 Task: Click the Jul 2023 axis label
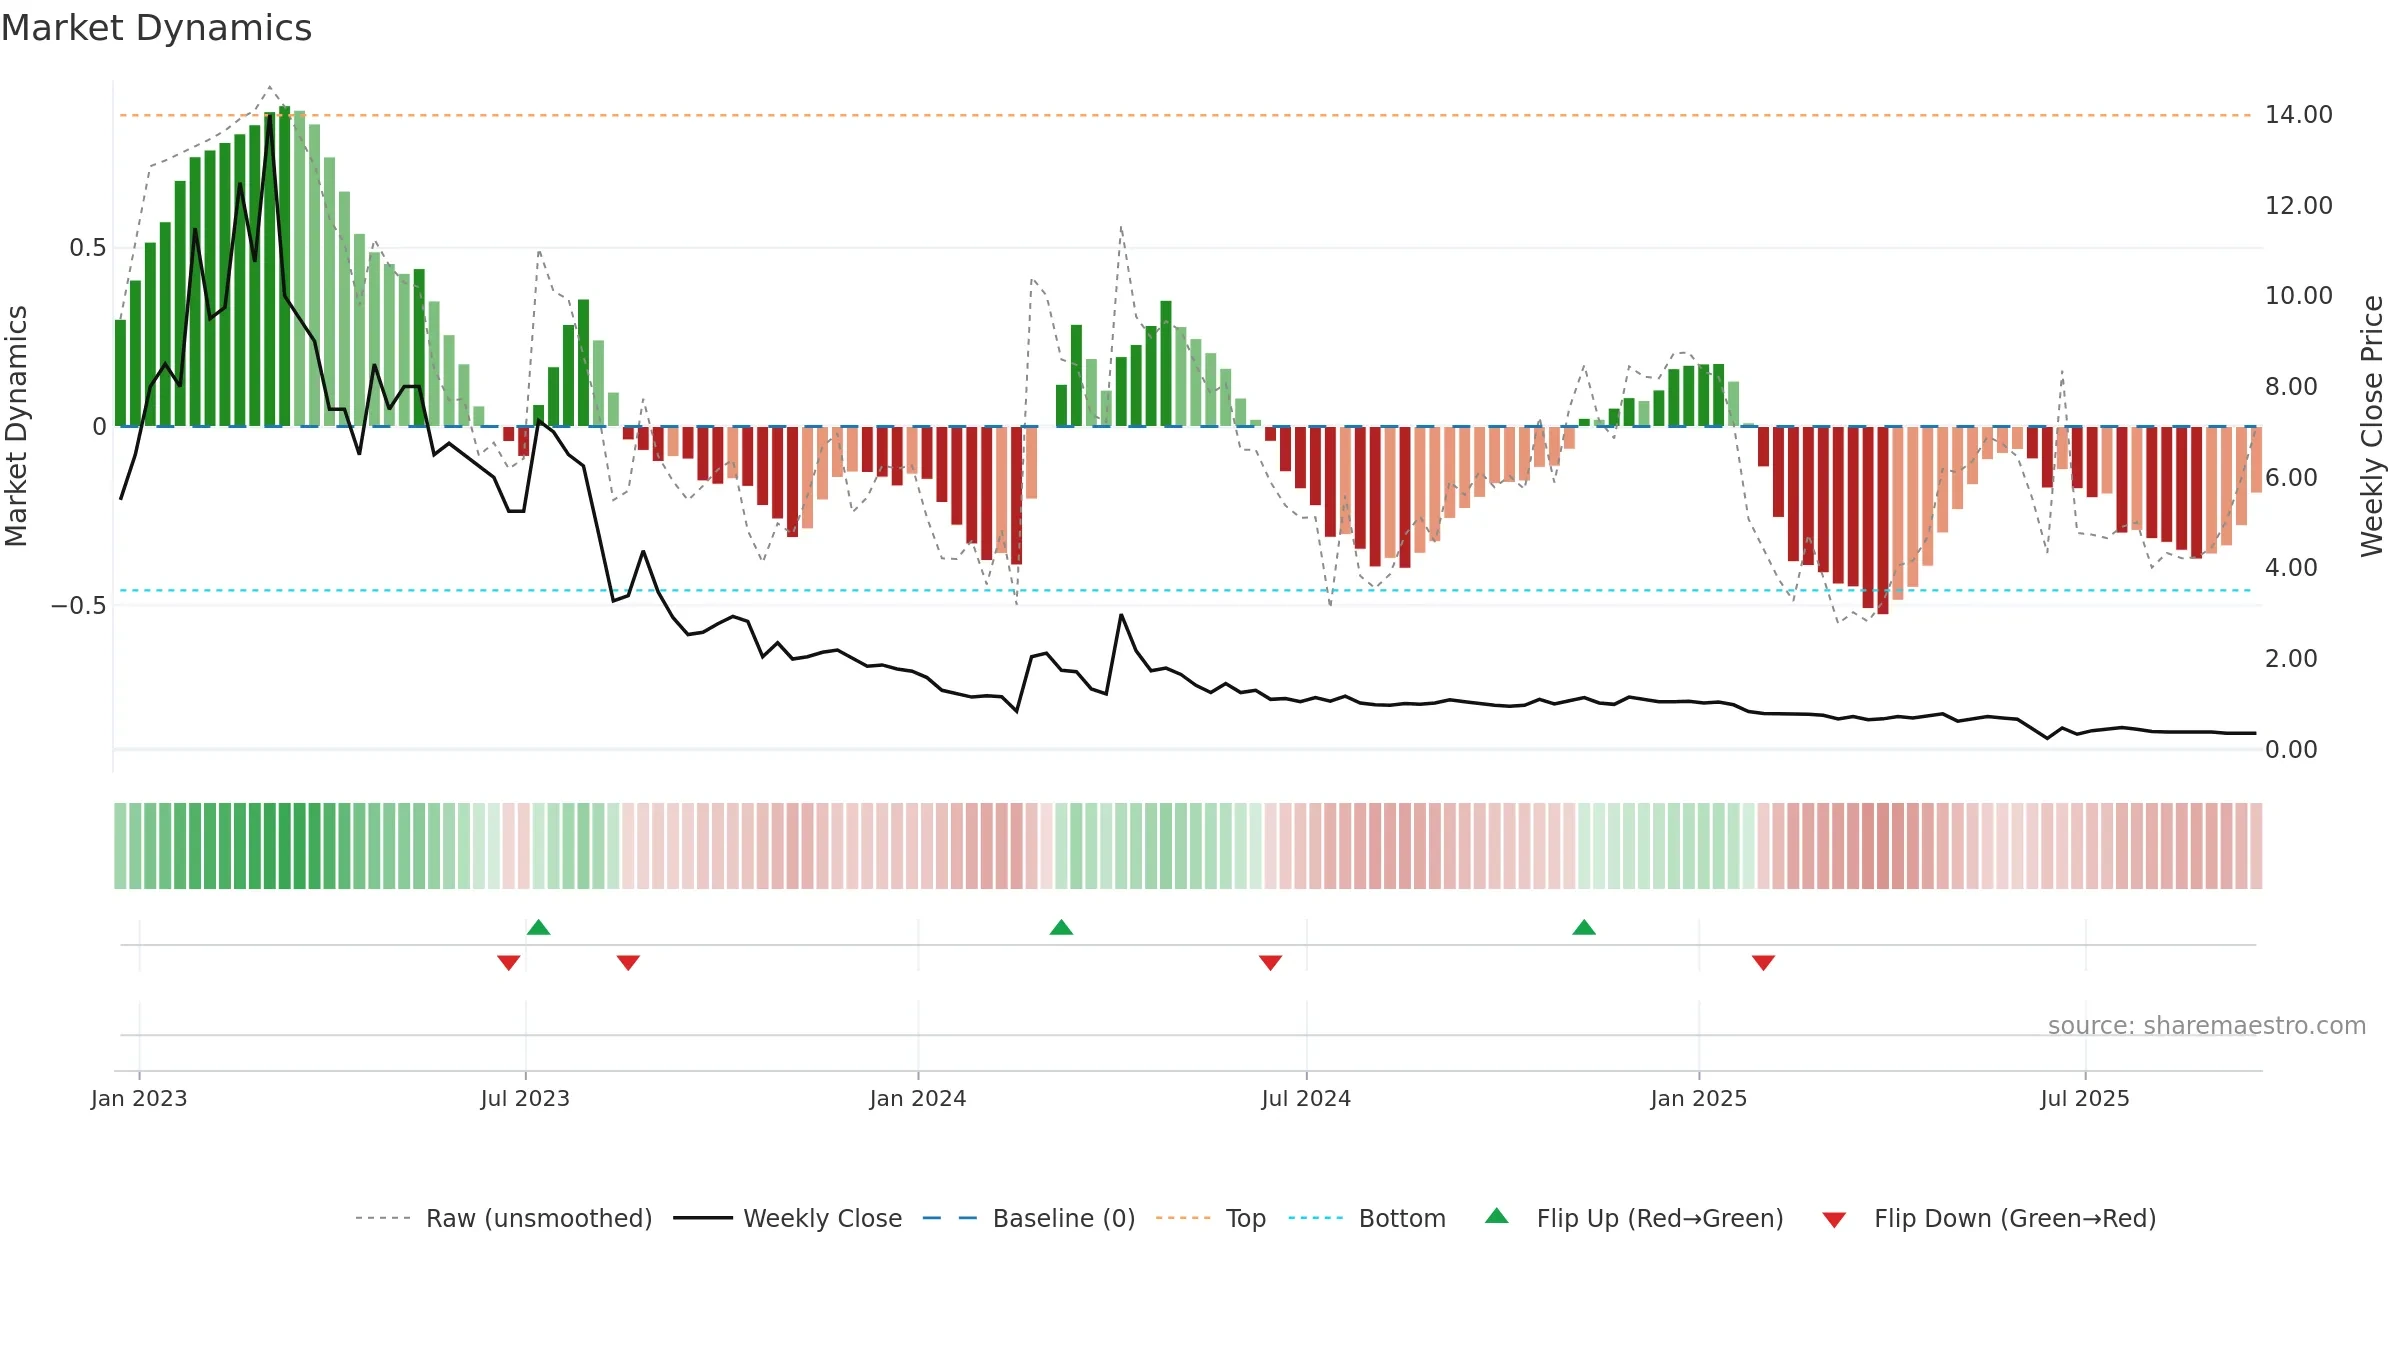tap(525, 1098)
